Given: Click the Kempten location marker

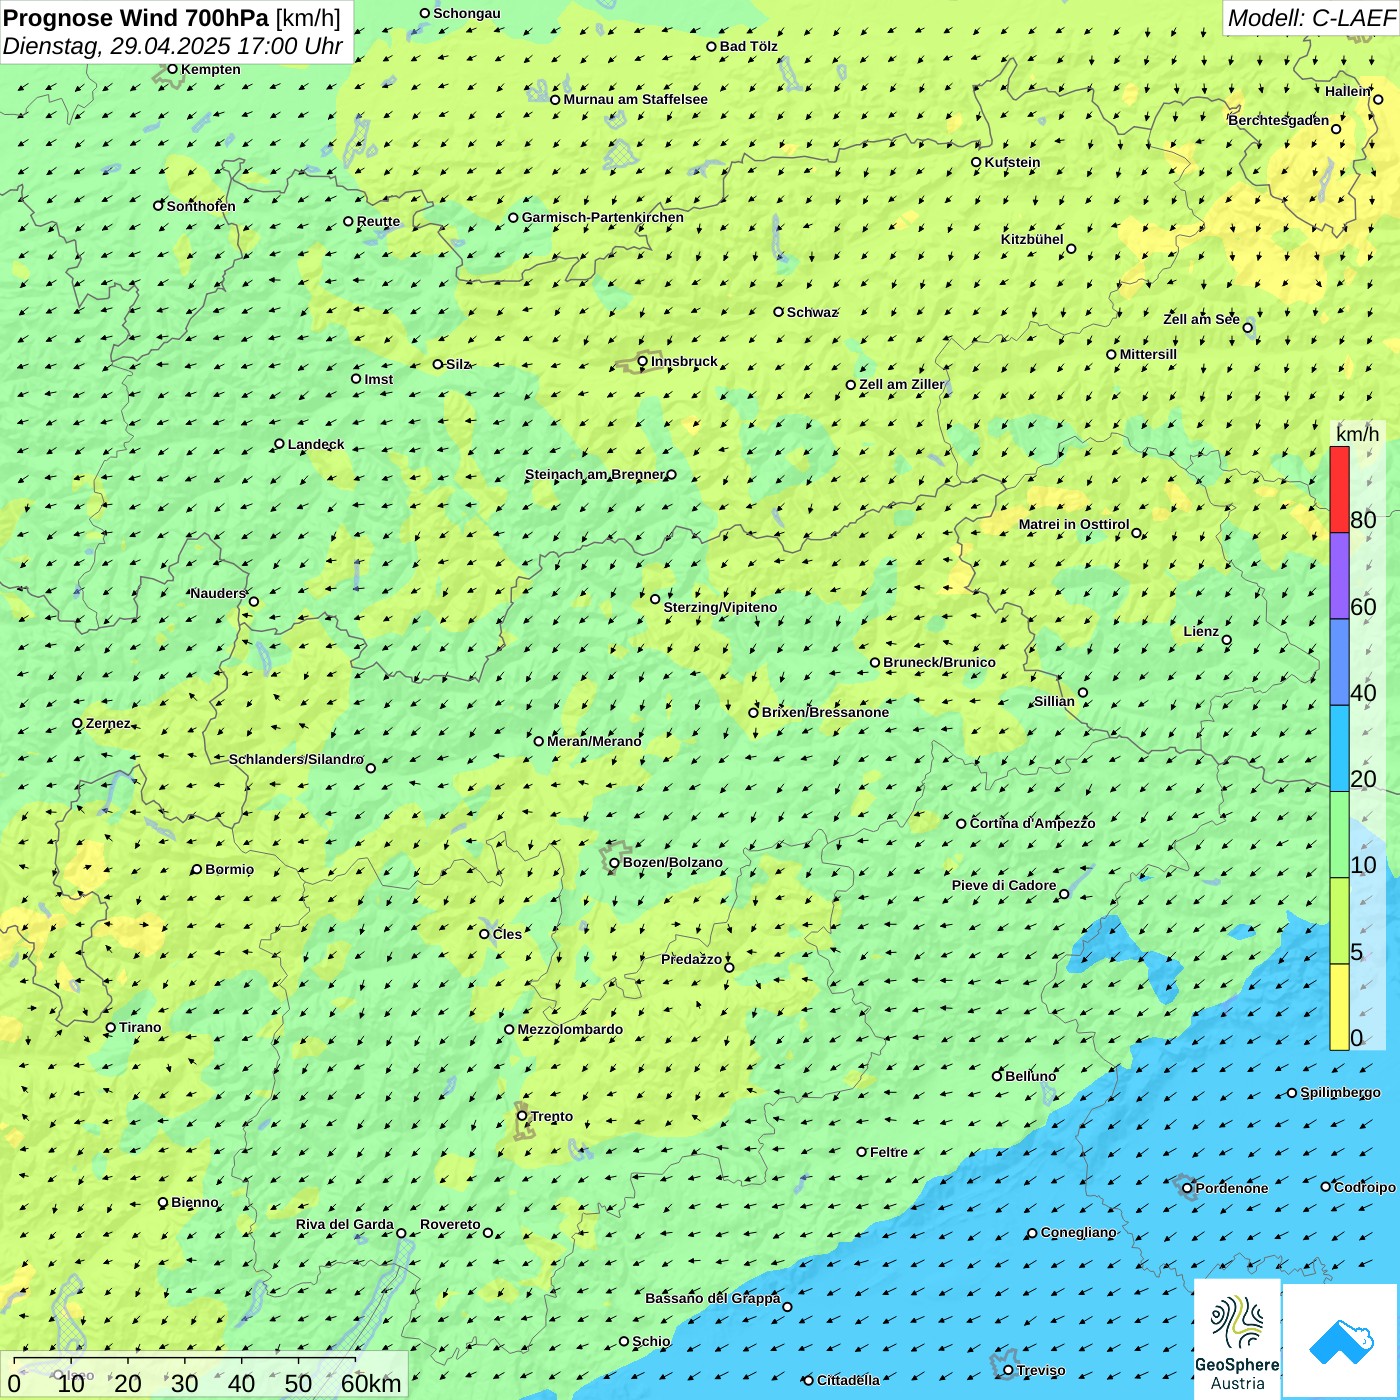Looking at the screenshot, I should [172, 69].
